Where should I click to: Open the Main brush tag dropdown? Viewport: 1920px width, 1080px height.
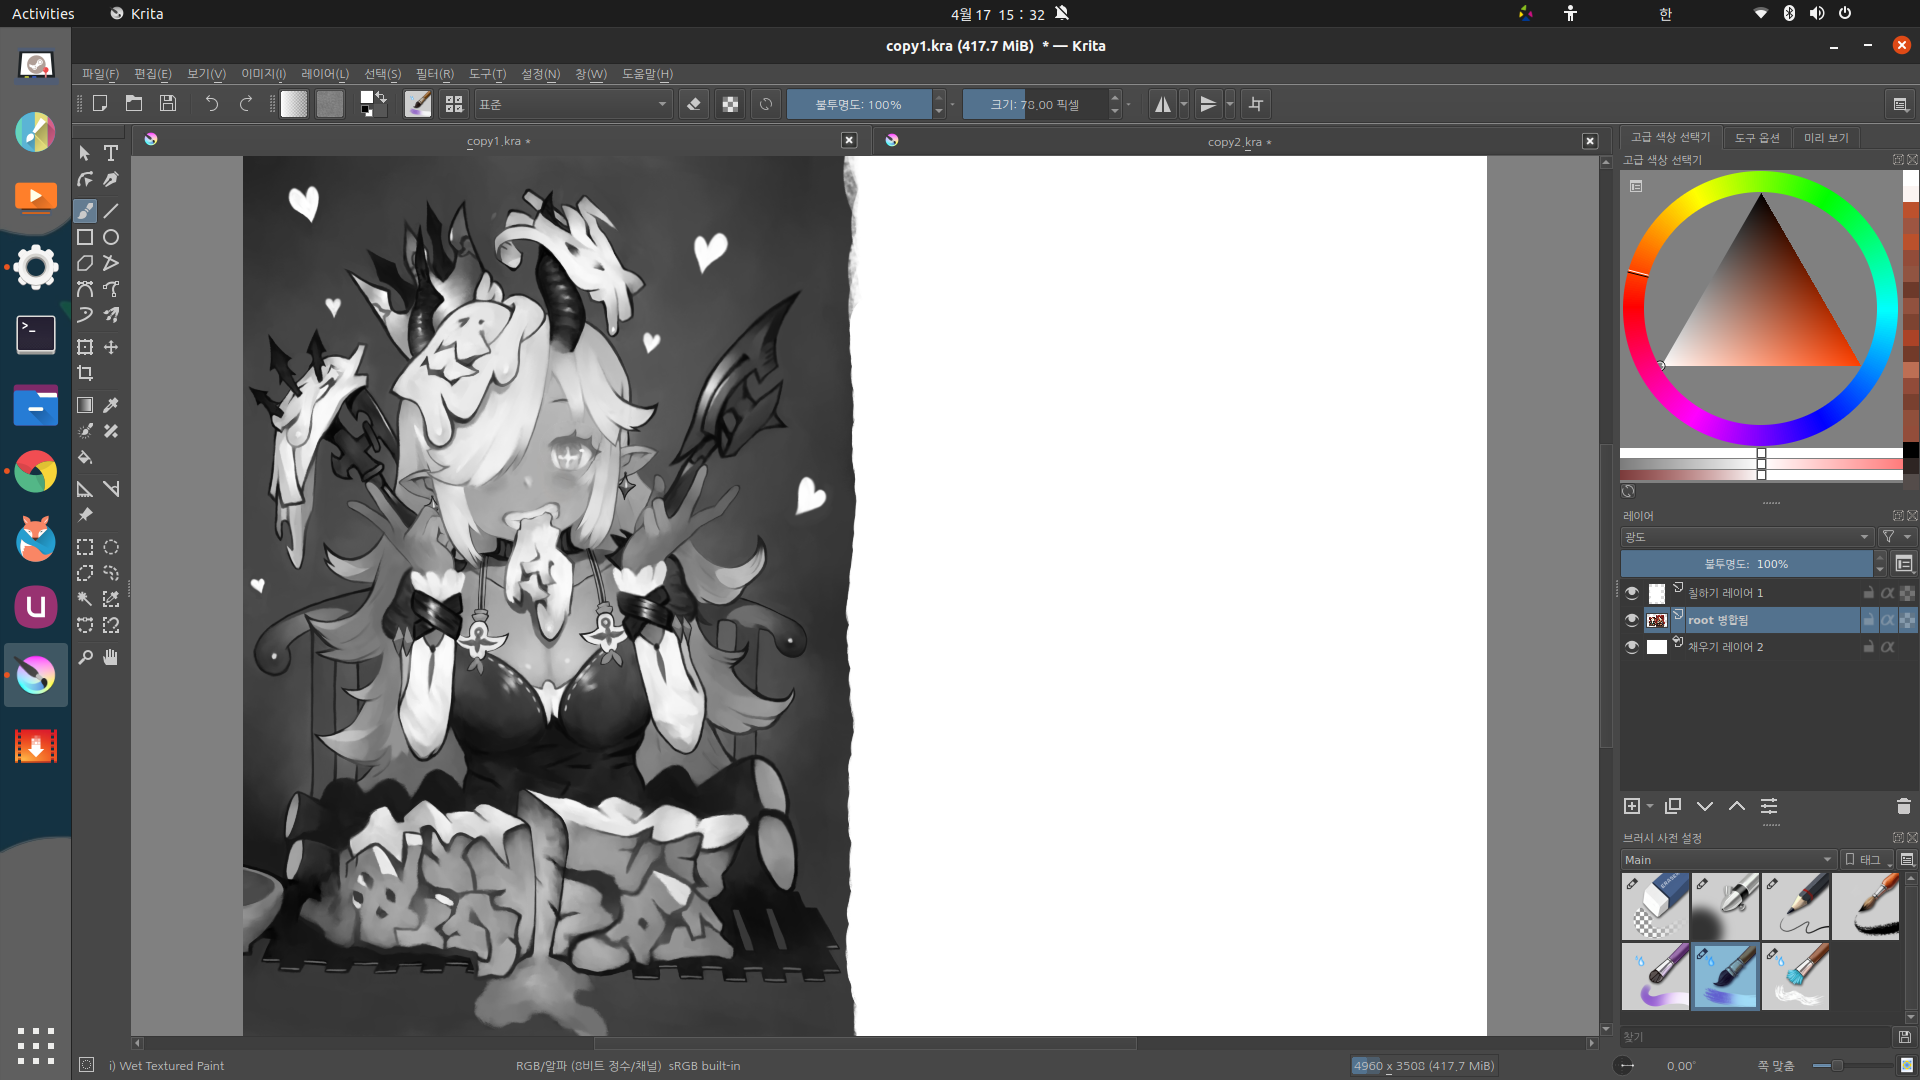click(x=1728, y=860)
